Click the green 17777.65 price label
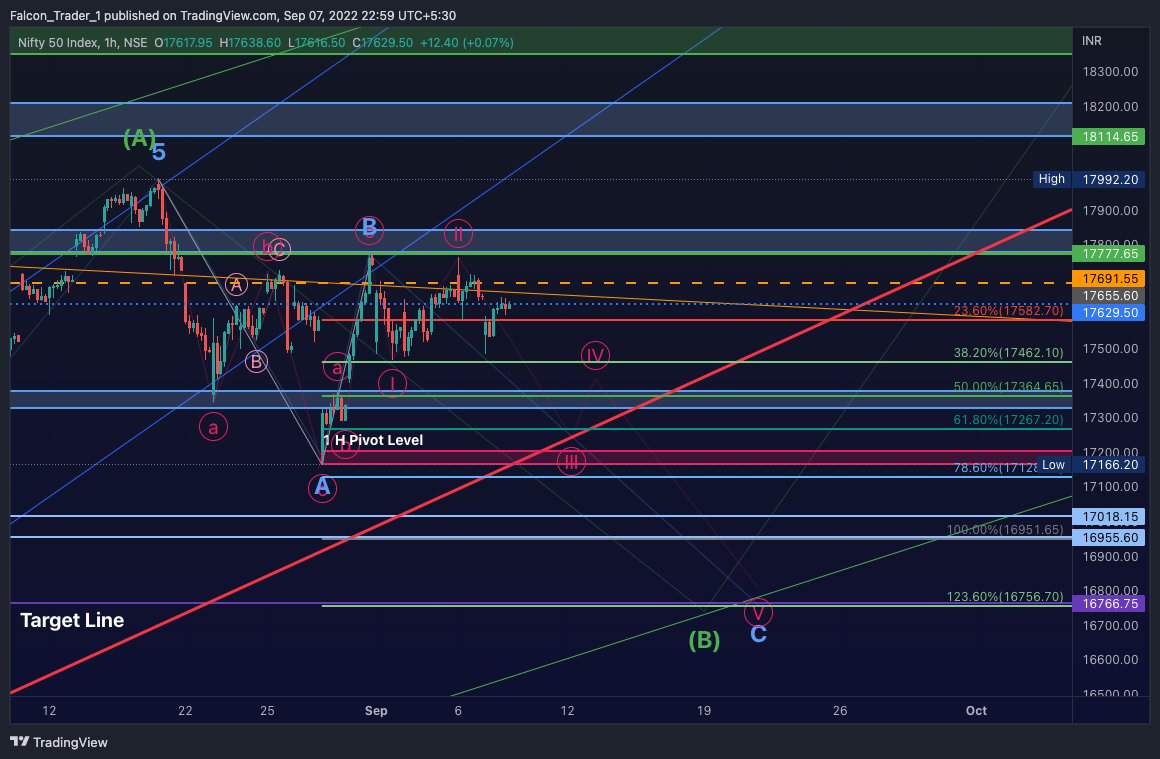This screenshot has height=759, width=1160. pyautogui.click(x=1108, y=254)
